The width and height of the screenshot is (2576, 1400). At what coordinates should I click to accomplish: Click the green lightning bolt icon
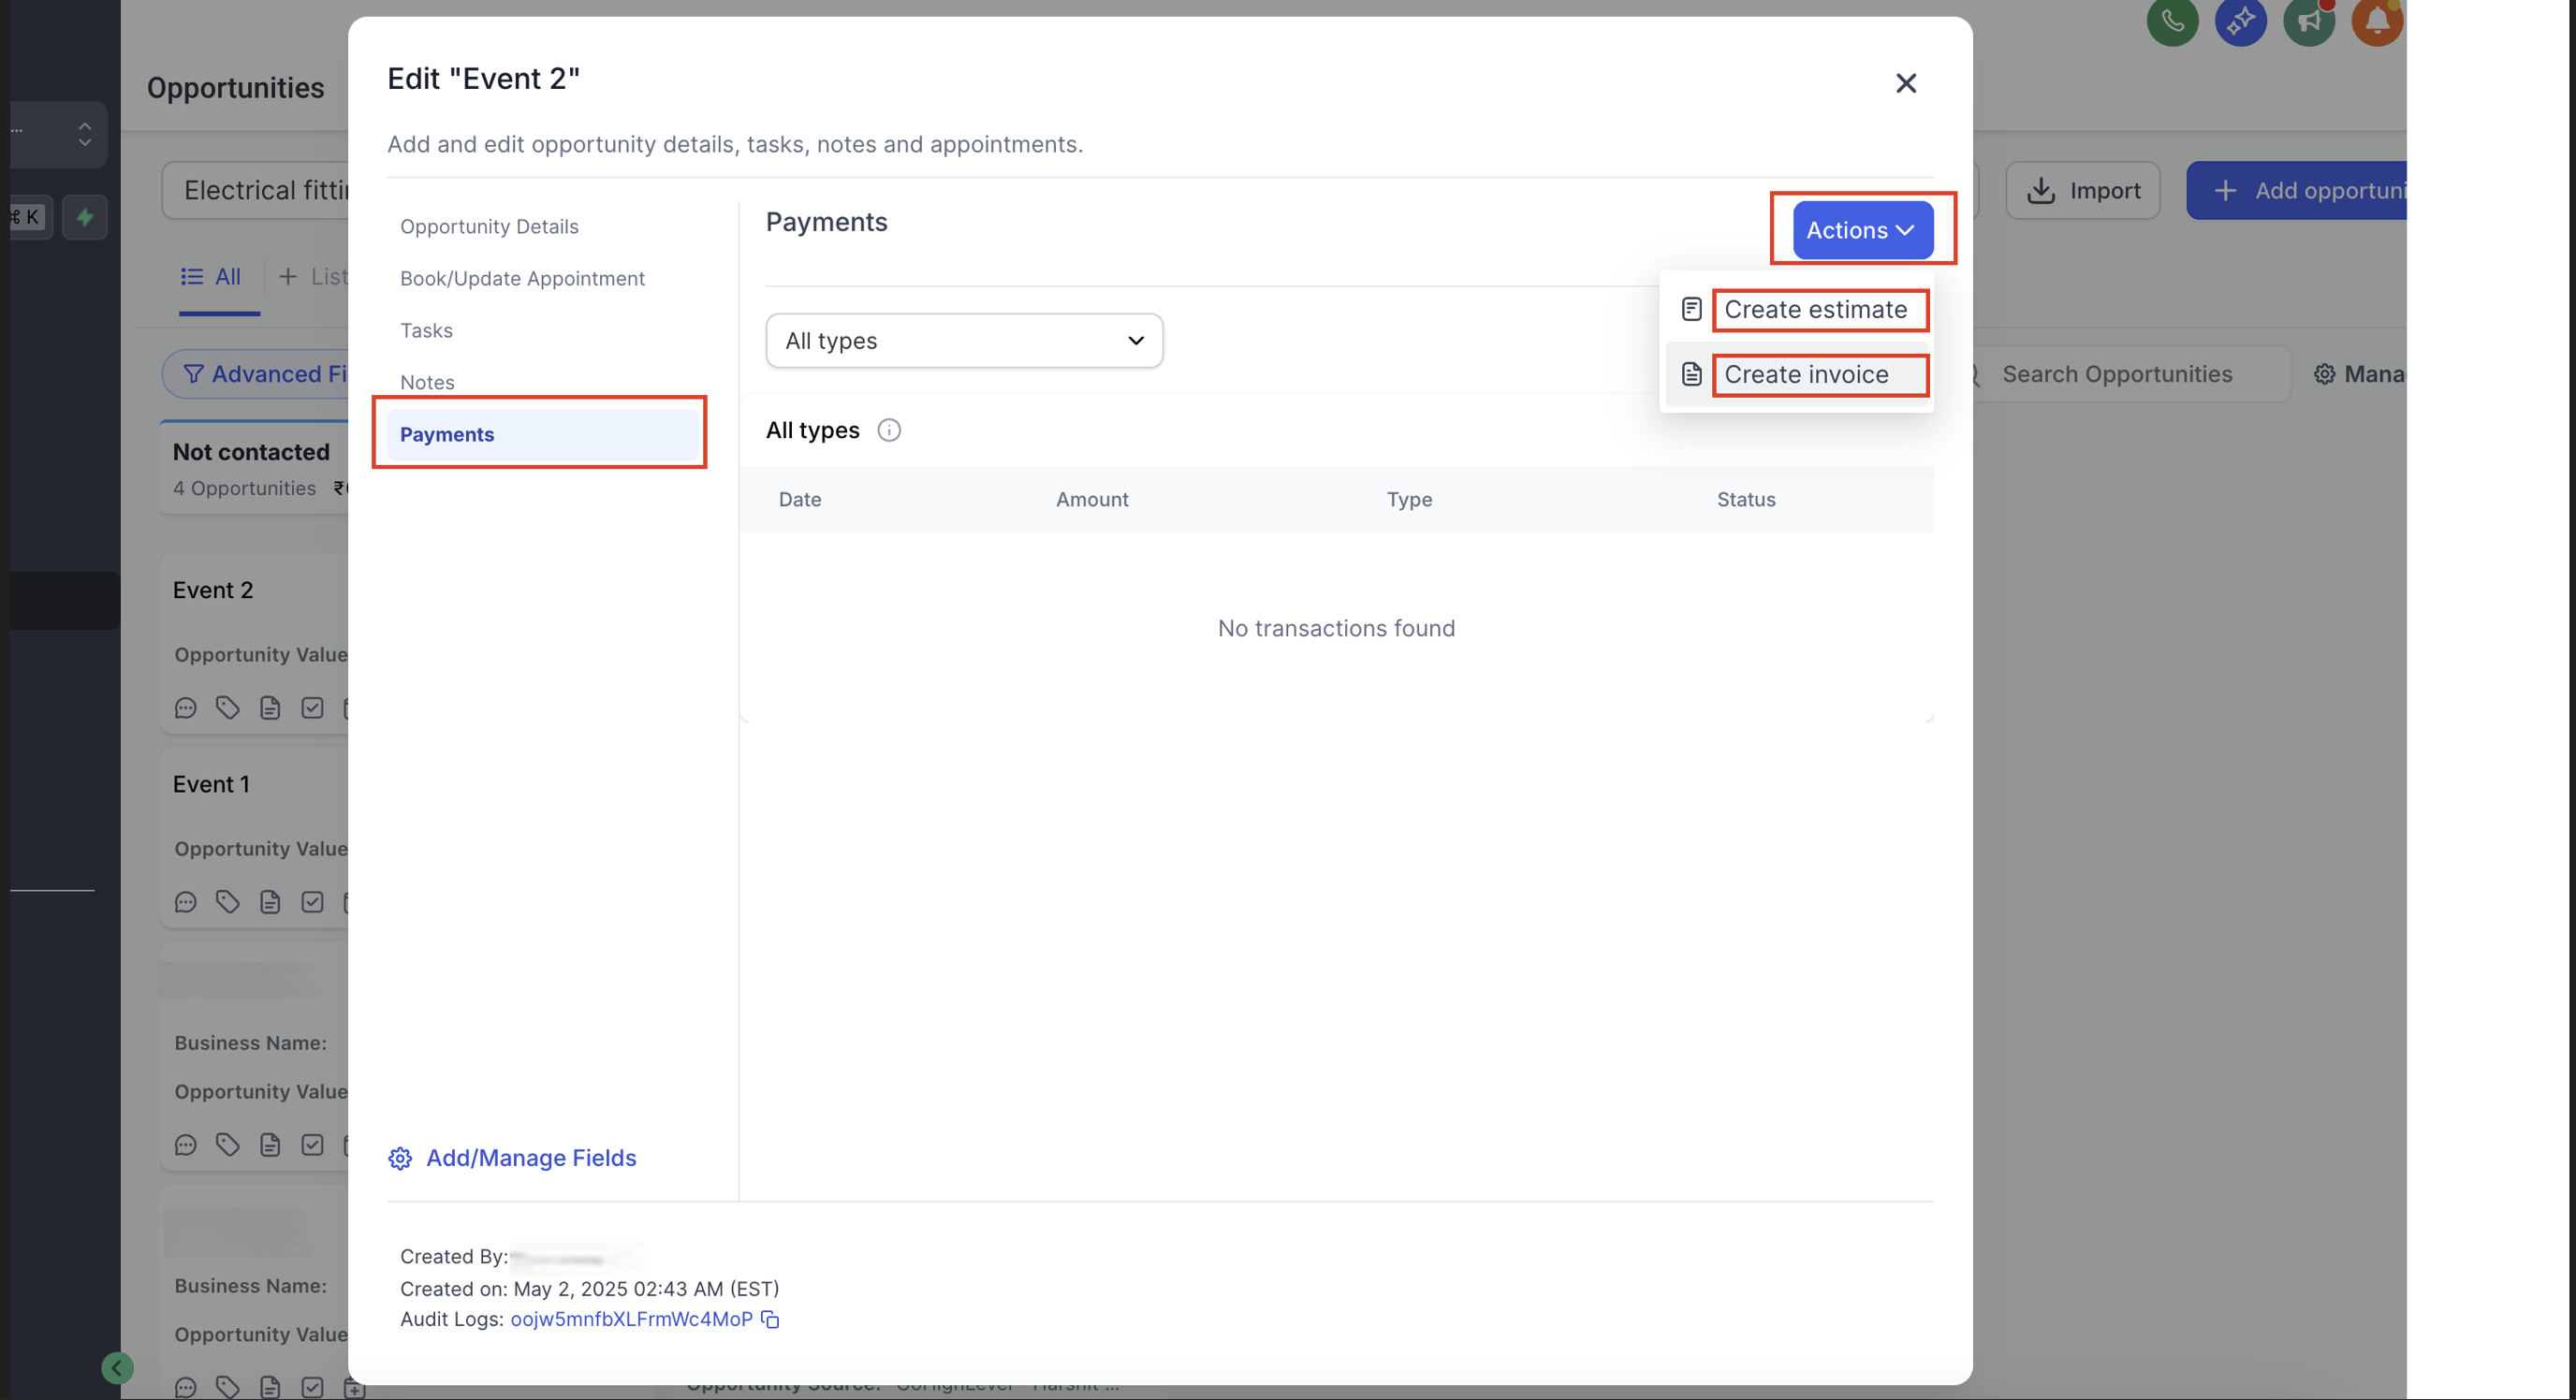pyautogui.click(x=85, y=217)
